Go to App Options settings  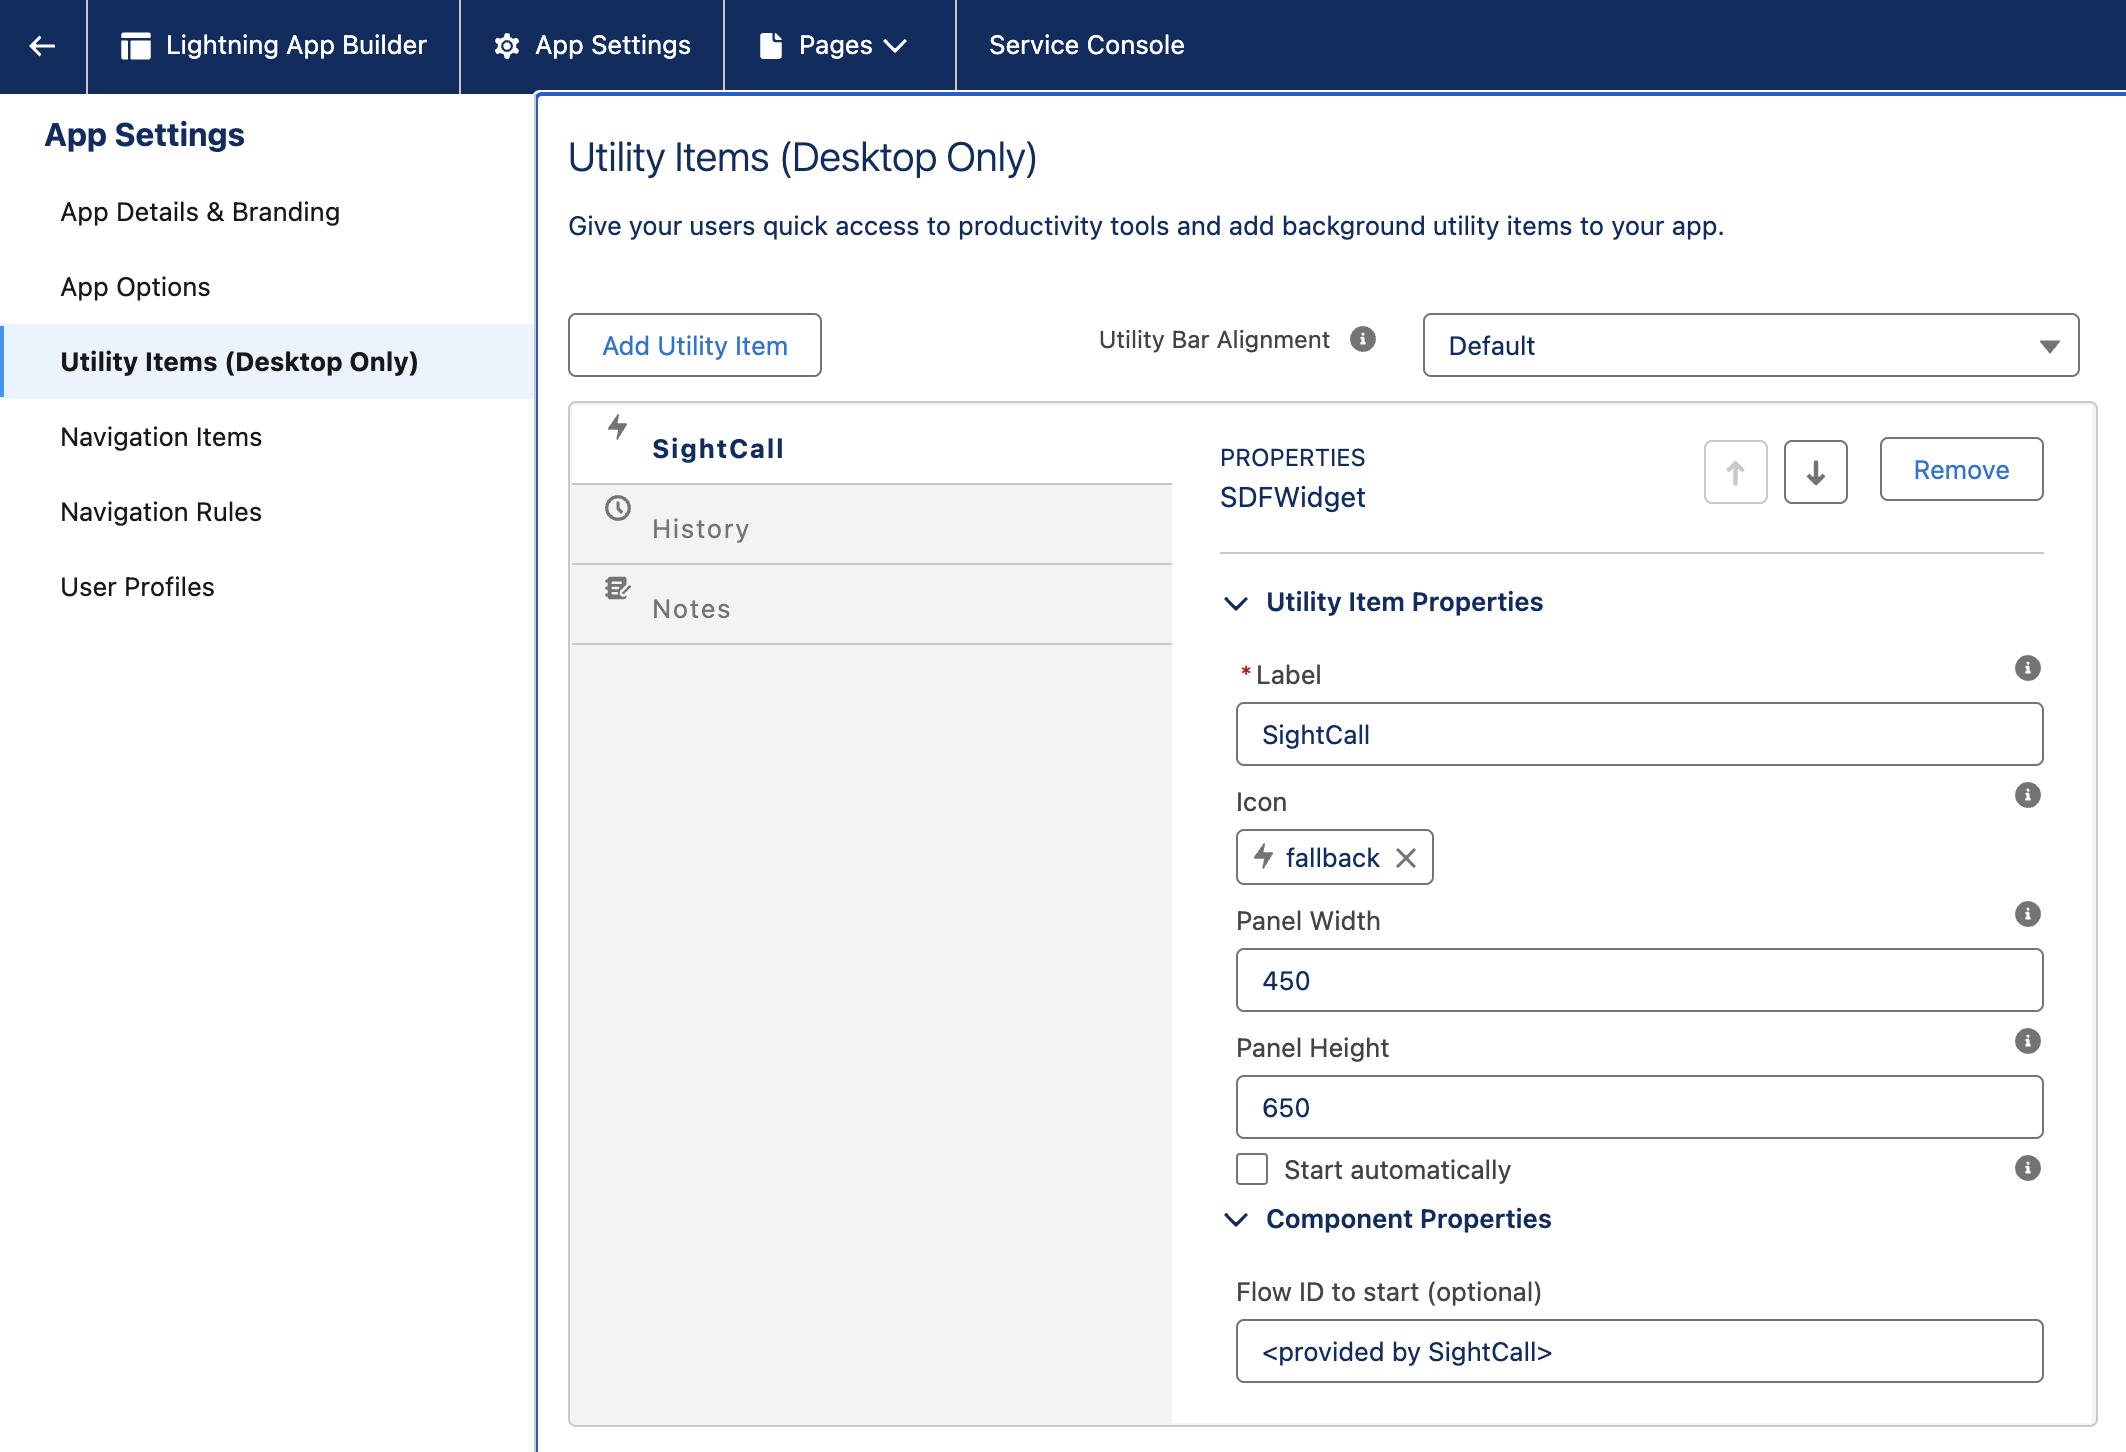[x=135, y=287]
